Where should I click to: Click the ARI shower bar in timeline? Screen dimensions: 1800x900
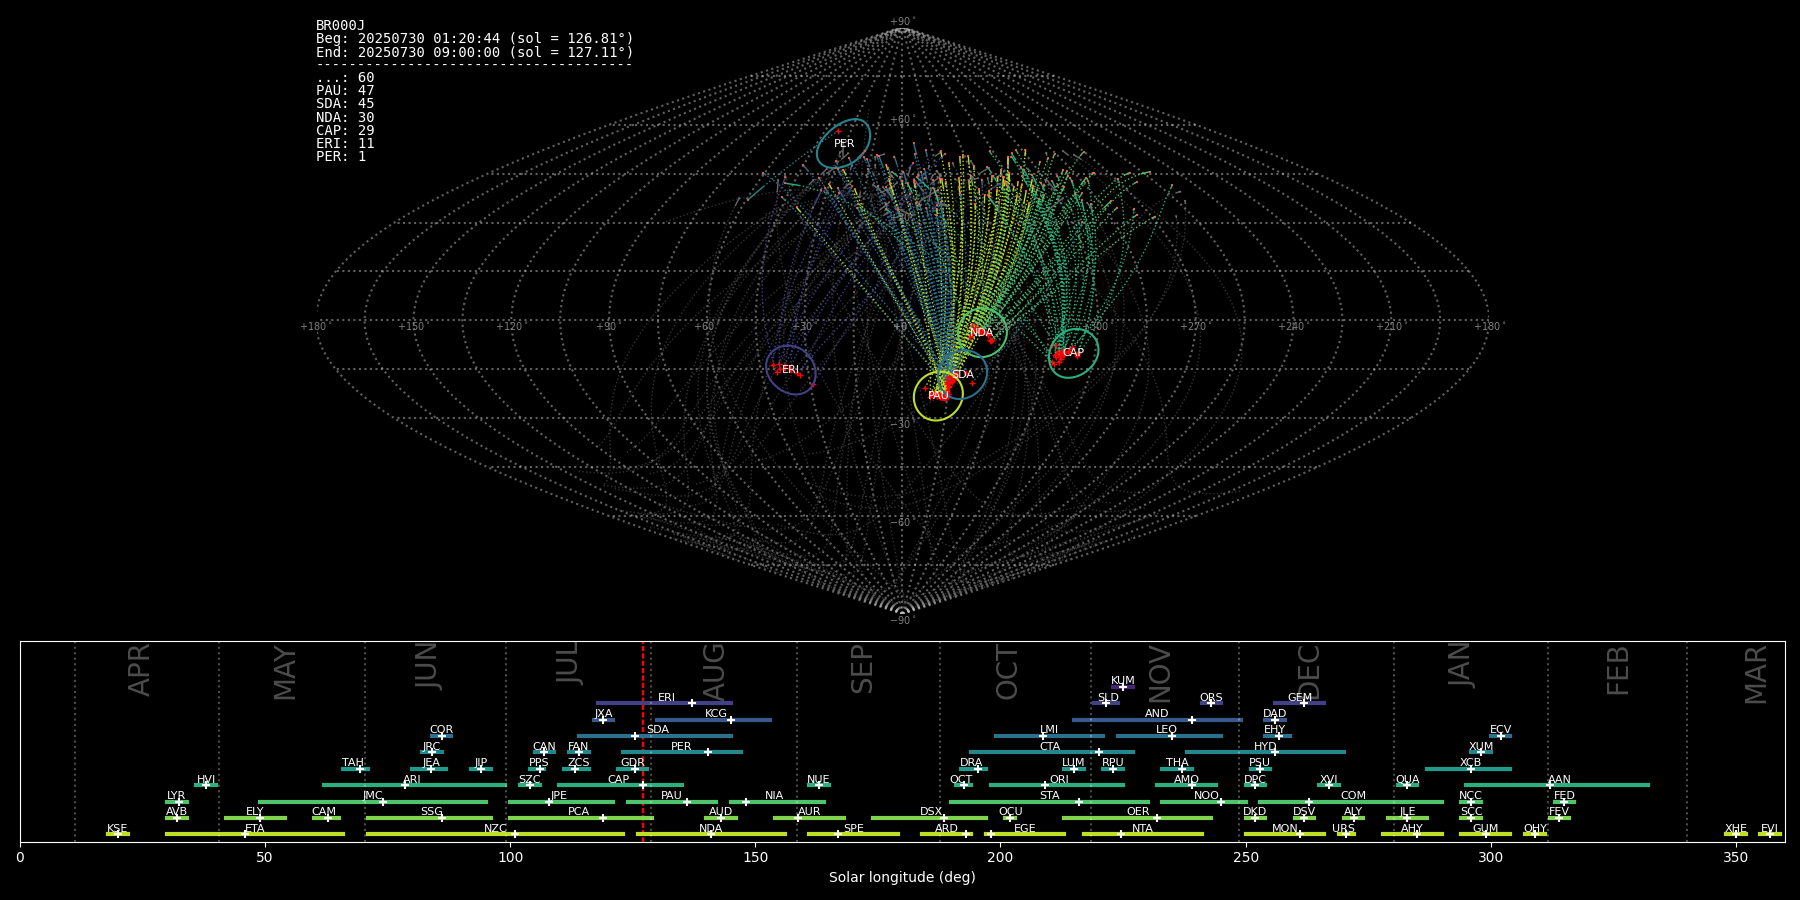(414, 785)
